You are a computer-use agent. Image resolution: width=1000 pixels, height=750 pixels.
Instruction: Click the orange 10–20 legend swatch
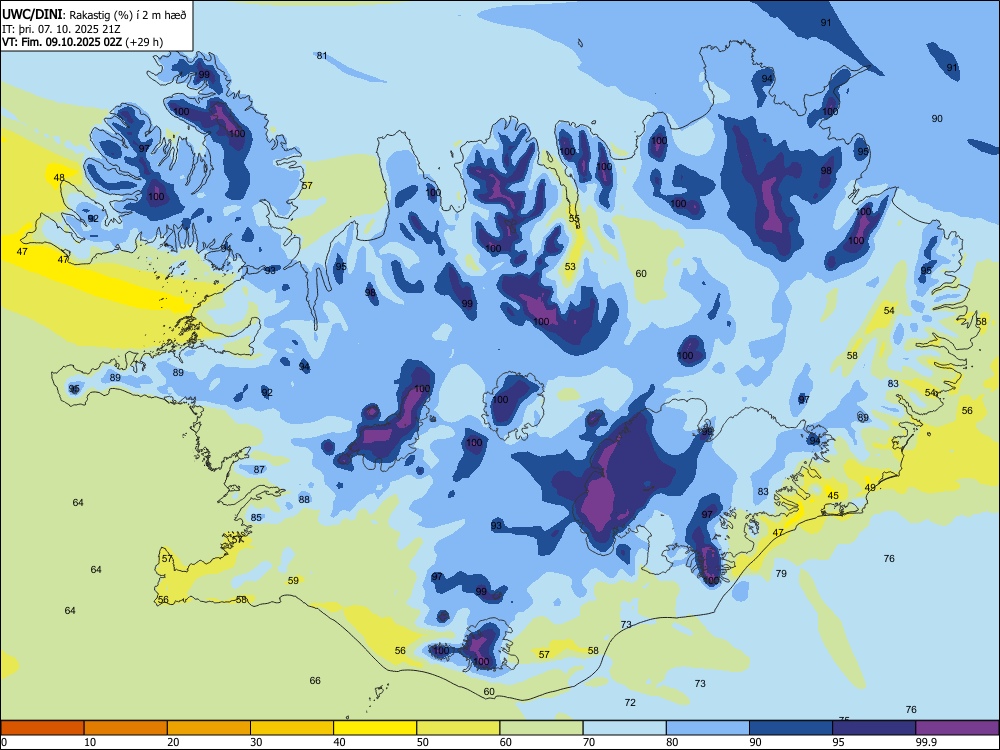pyautogui.click(x=126, y=728)
